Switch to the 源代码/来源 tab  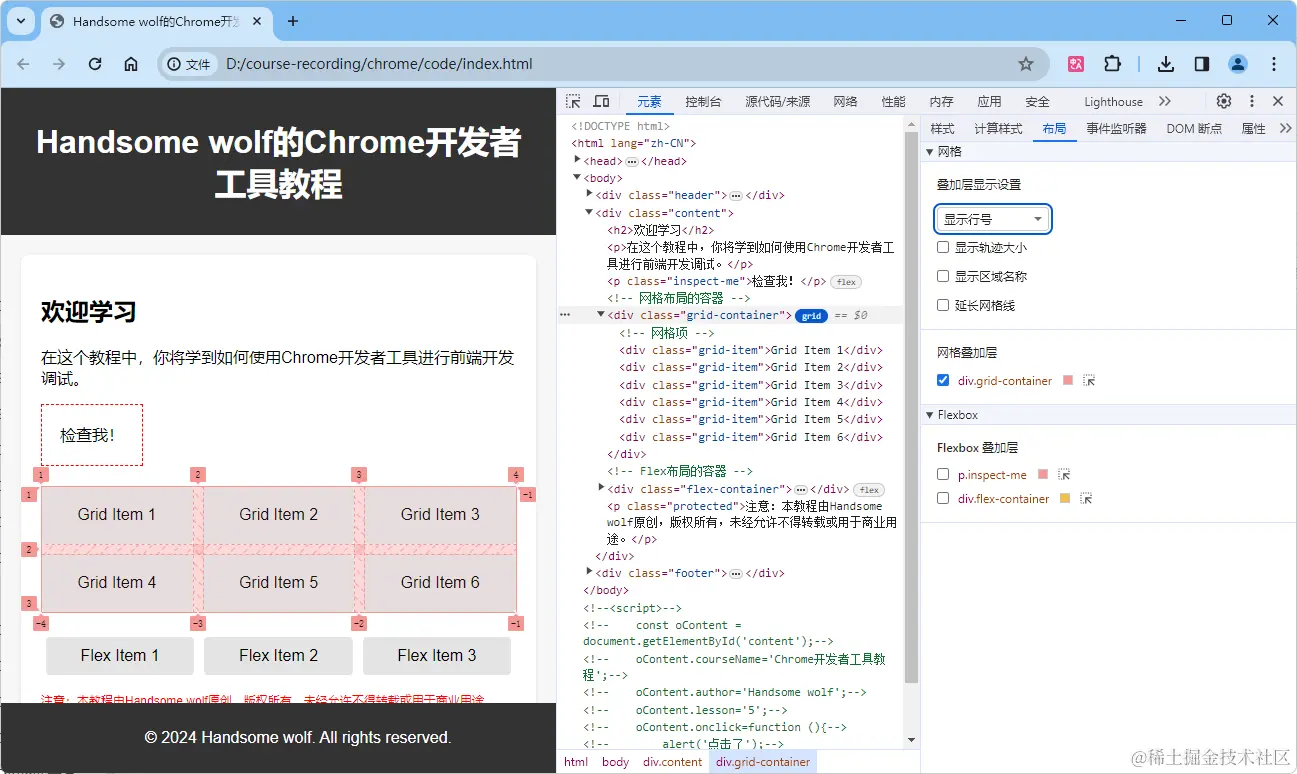coord(777,101)
